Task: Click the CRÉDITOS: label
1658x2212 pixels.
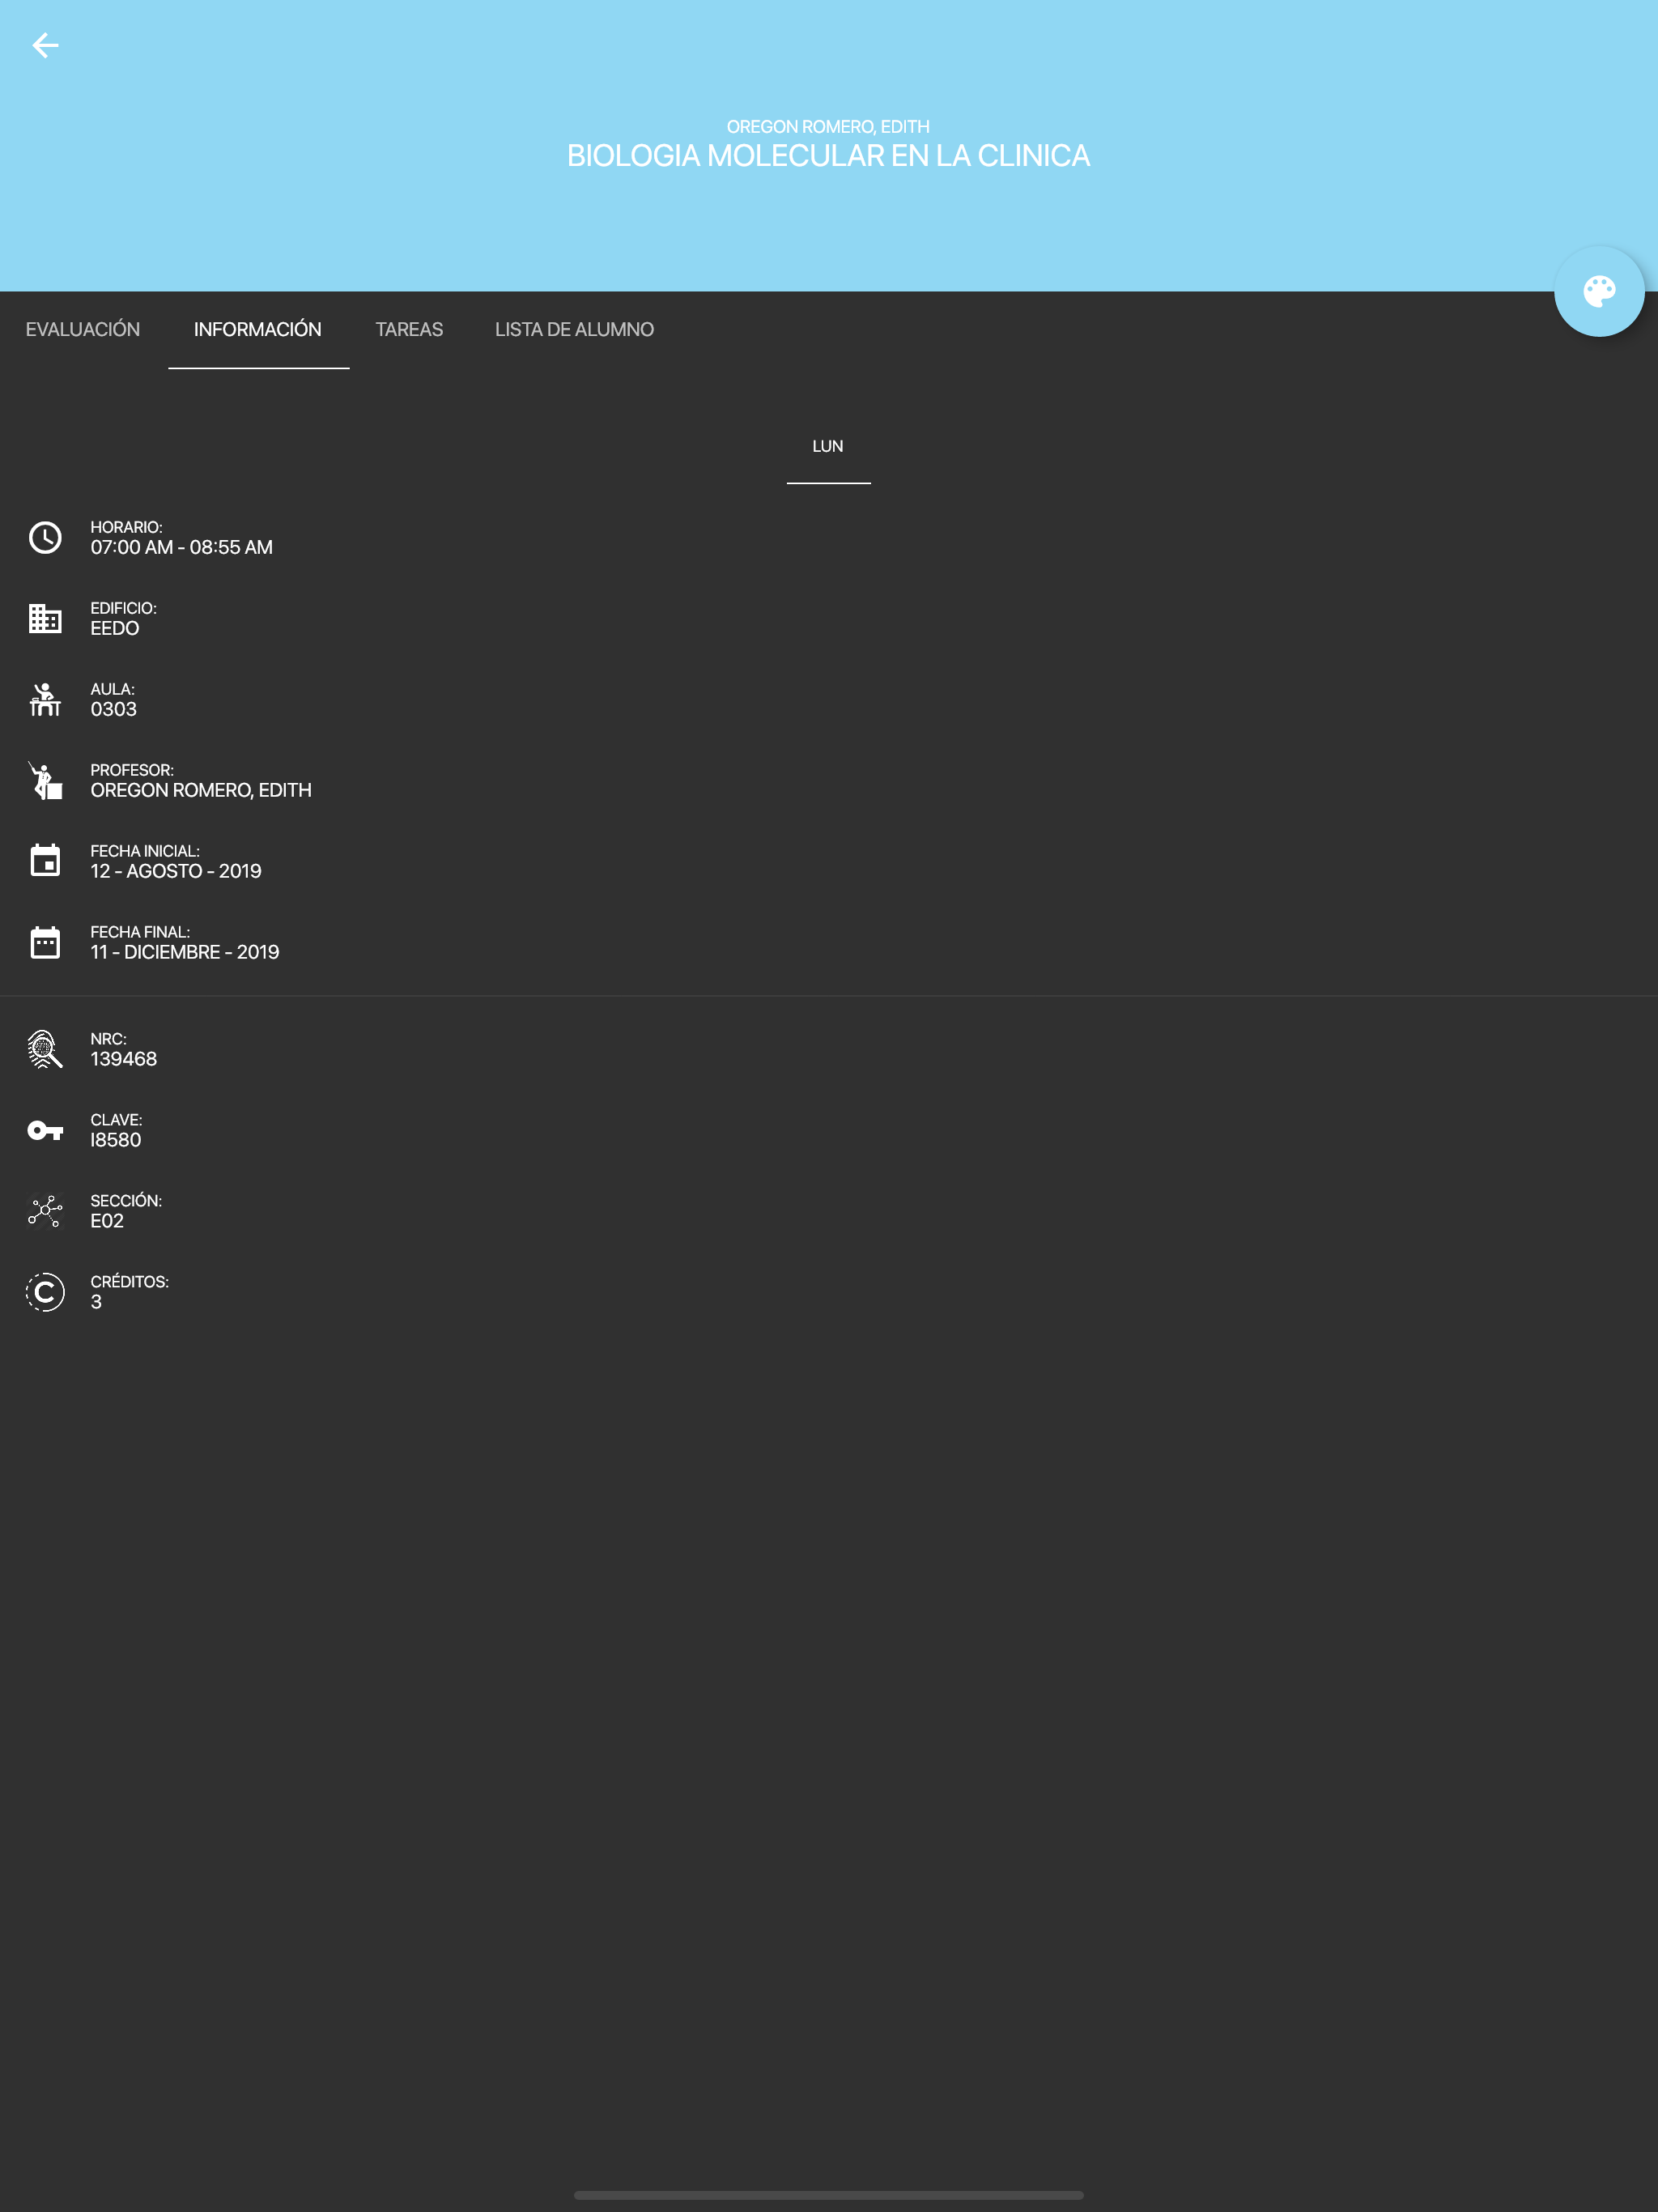Action: 129,1282
